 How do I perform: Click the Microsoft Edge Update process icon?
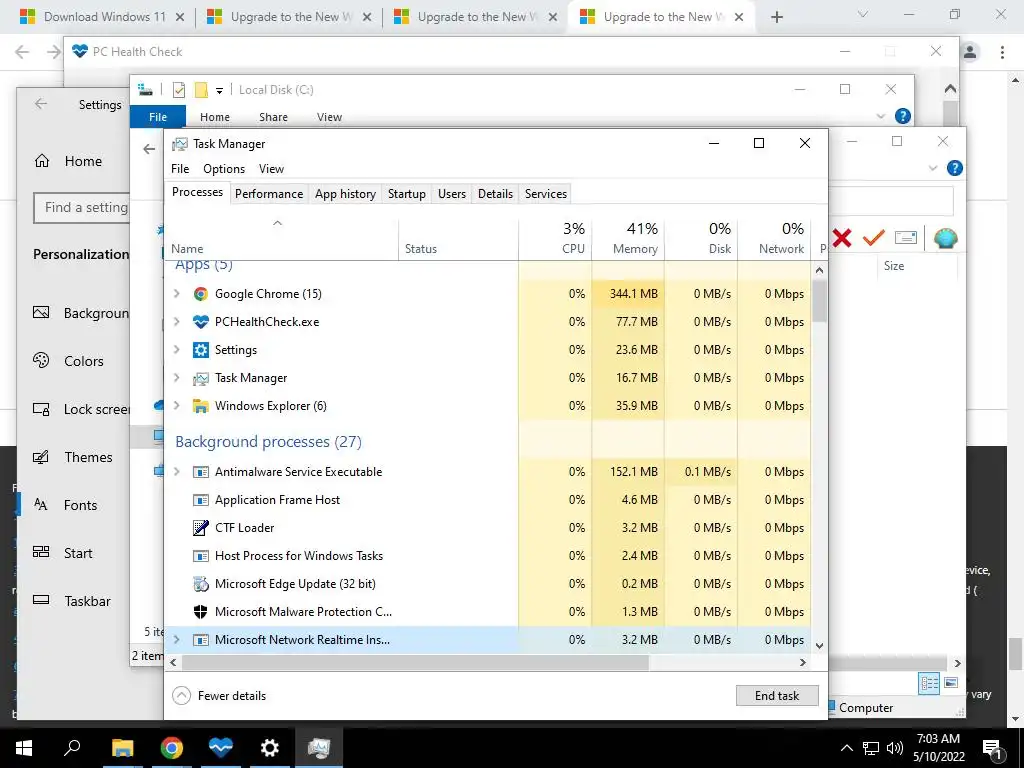(x=200, y=584)
